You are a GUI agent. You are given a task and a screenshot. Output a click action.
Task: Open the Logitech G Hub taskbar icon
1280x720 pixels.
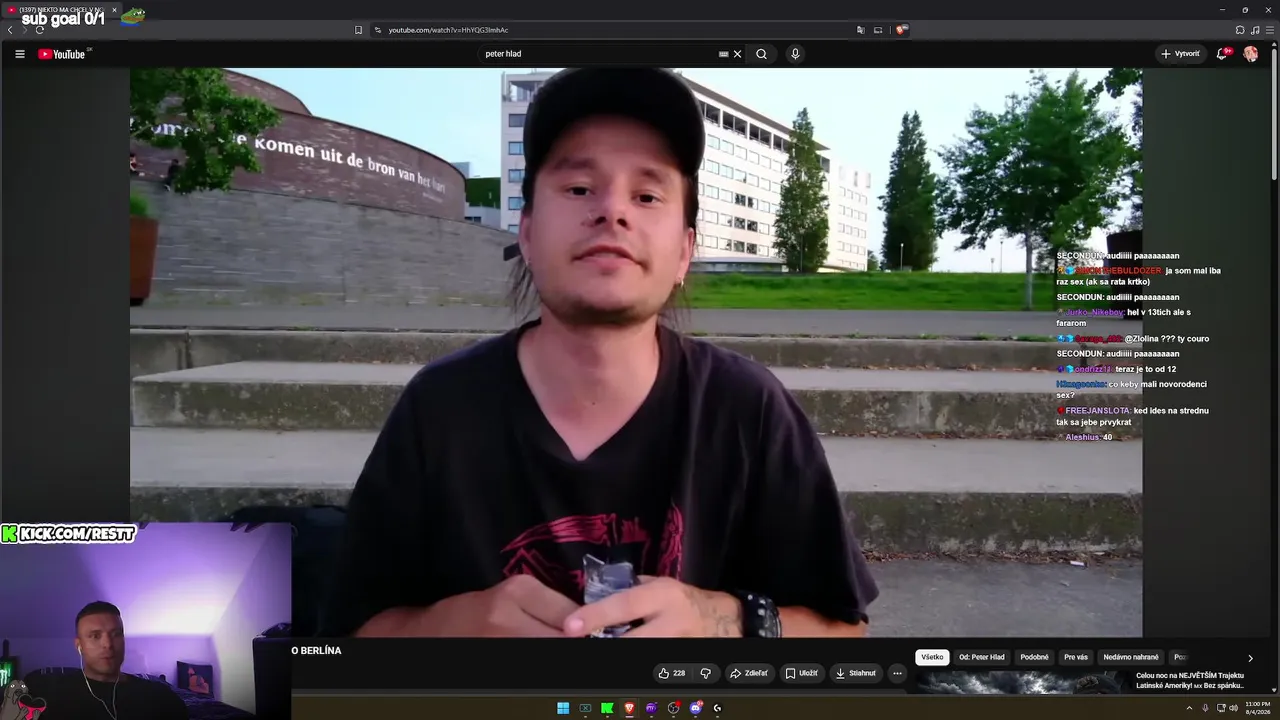(x=717, y=708)
